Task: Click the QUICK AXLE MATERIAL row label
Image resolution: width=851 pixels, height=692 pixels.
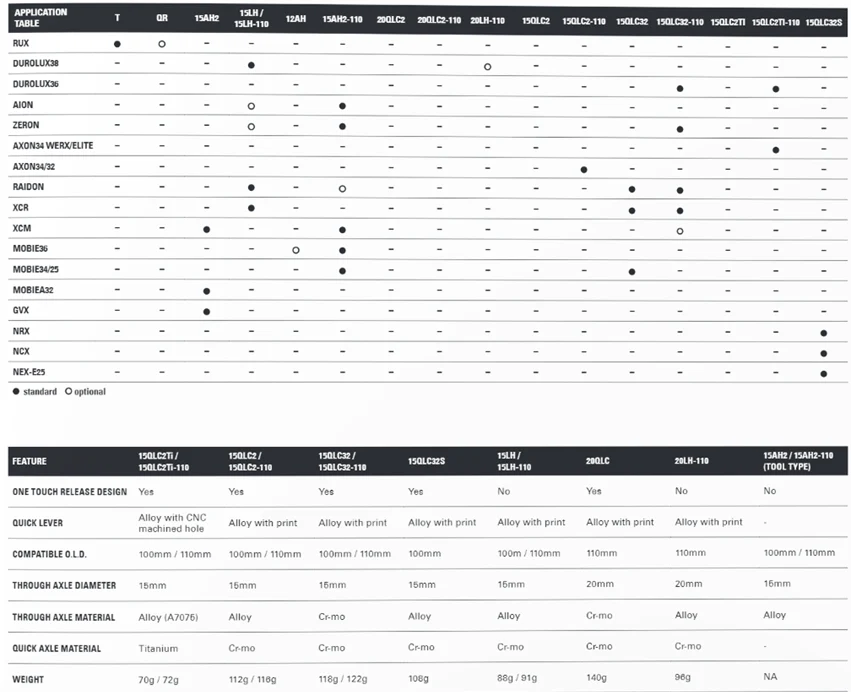Action: [x=56, y=648]
